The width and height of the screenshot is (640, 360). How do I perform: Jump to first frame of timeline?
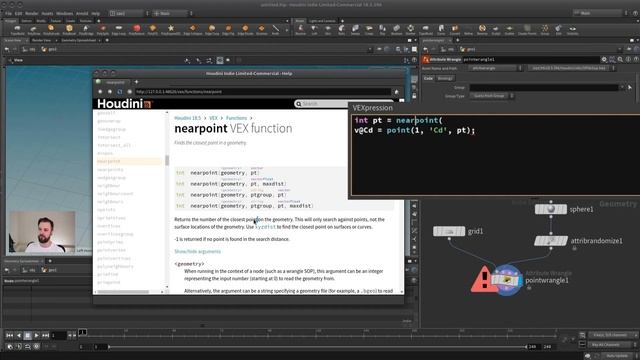point(9,336)
